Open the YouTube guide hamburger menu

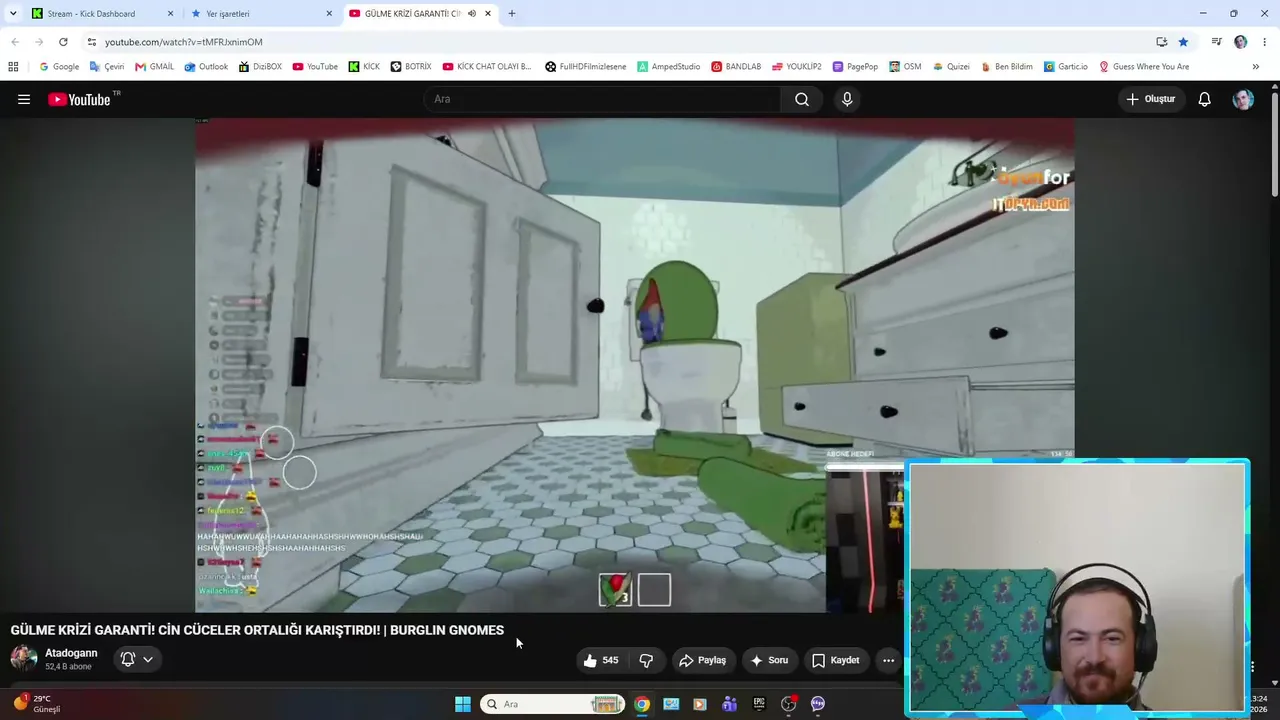(24, 99)
